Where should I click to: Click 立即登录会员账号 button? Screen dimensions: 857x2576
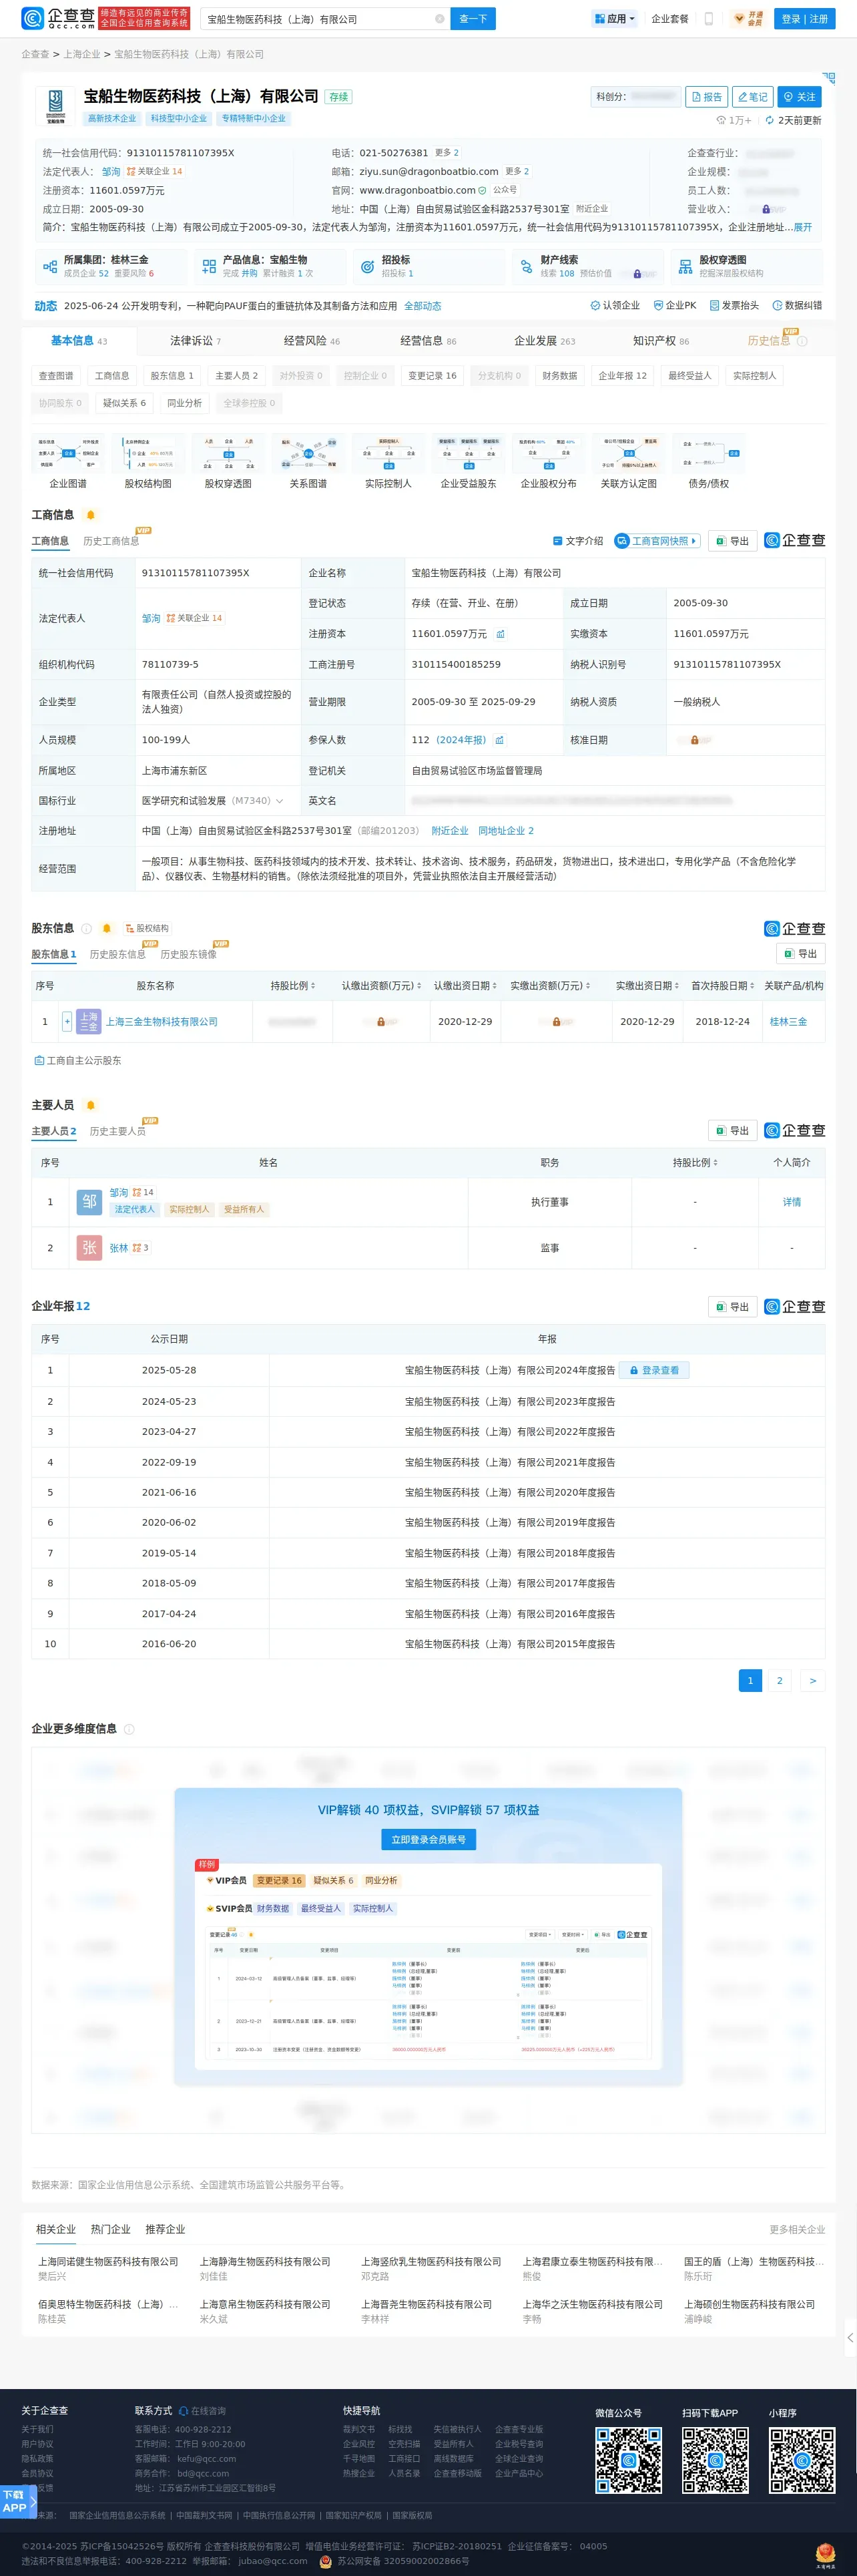(428, 1839)
